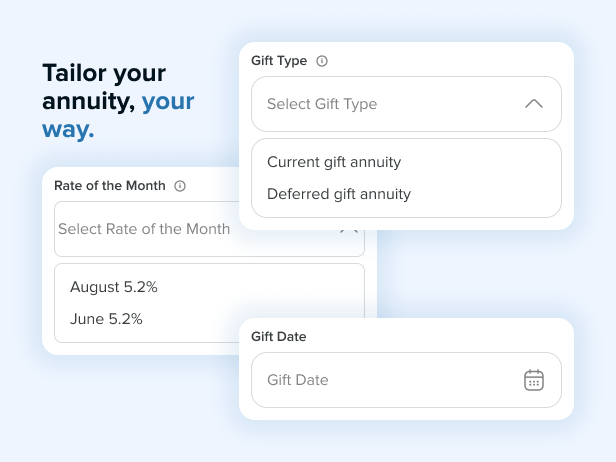Select the August 5.2% rate
This screenshot has height=462, width=616.
click(114, 287)
